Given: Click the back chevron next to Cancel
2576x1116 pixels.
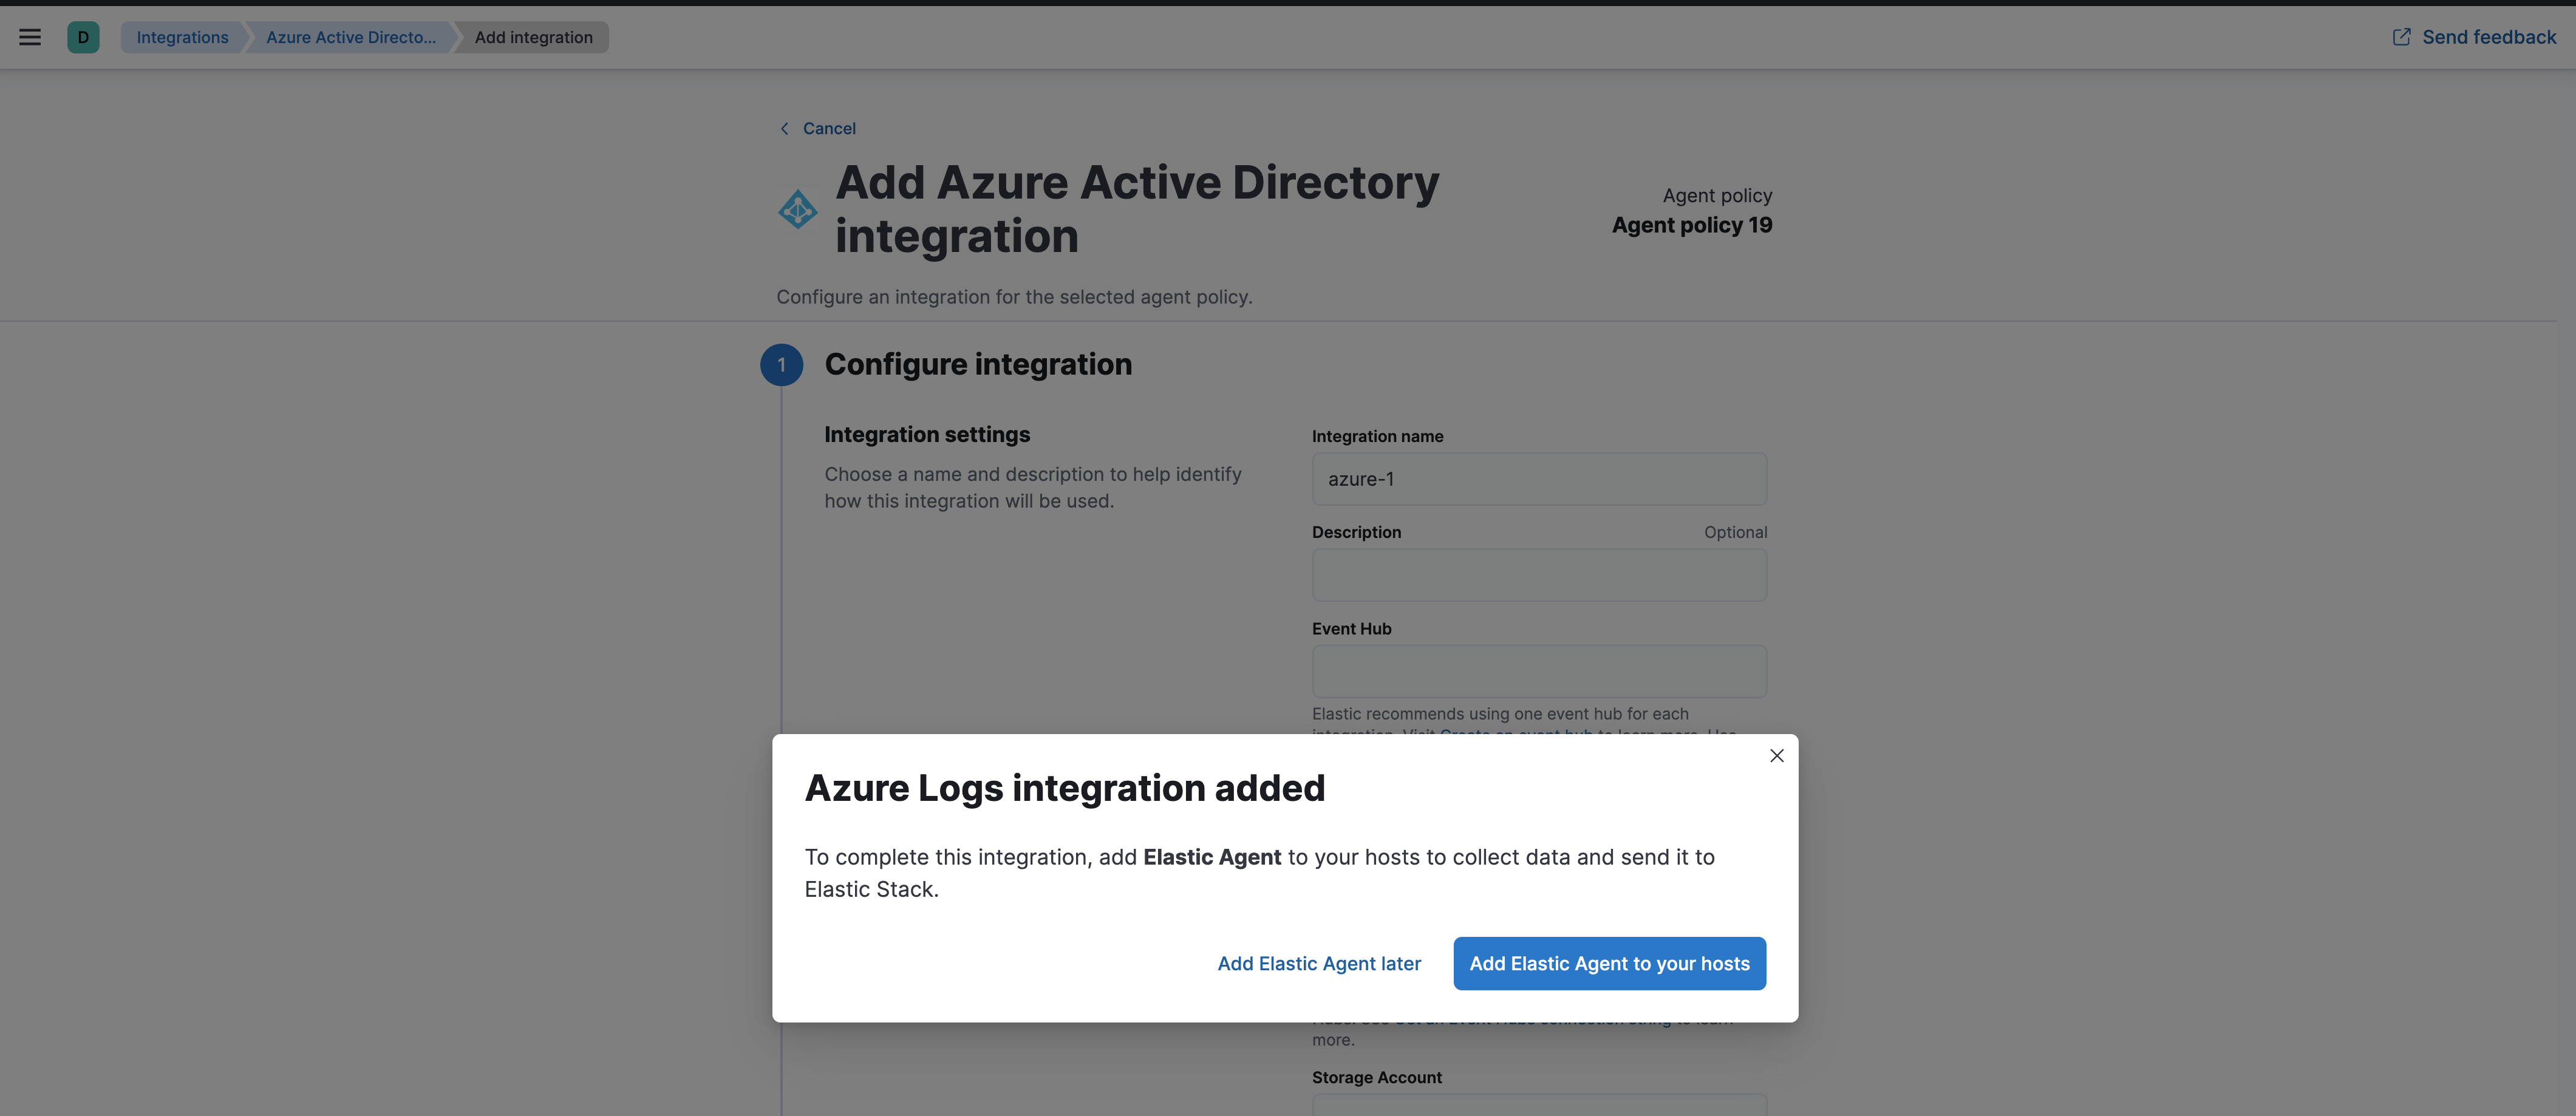Looking at the screenshot, I should (x=785, y=128).
